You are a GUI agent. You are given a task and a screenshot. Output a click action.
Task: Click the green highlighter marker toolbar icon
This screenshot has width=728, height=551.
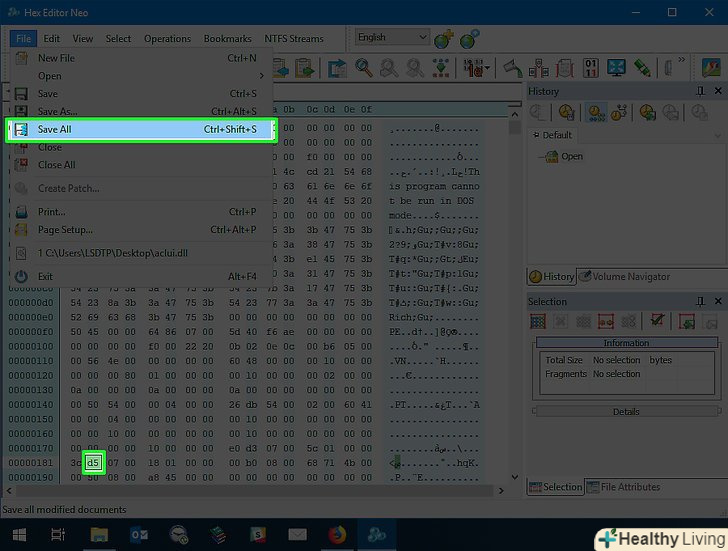pyautogui.click(x=642, y=68)
